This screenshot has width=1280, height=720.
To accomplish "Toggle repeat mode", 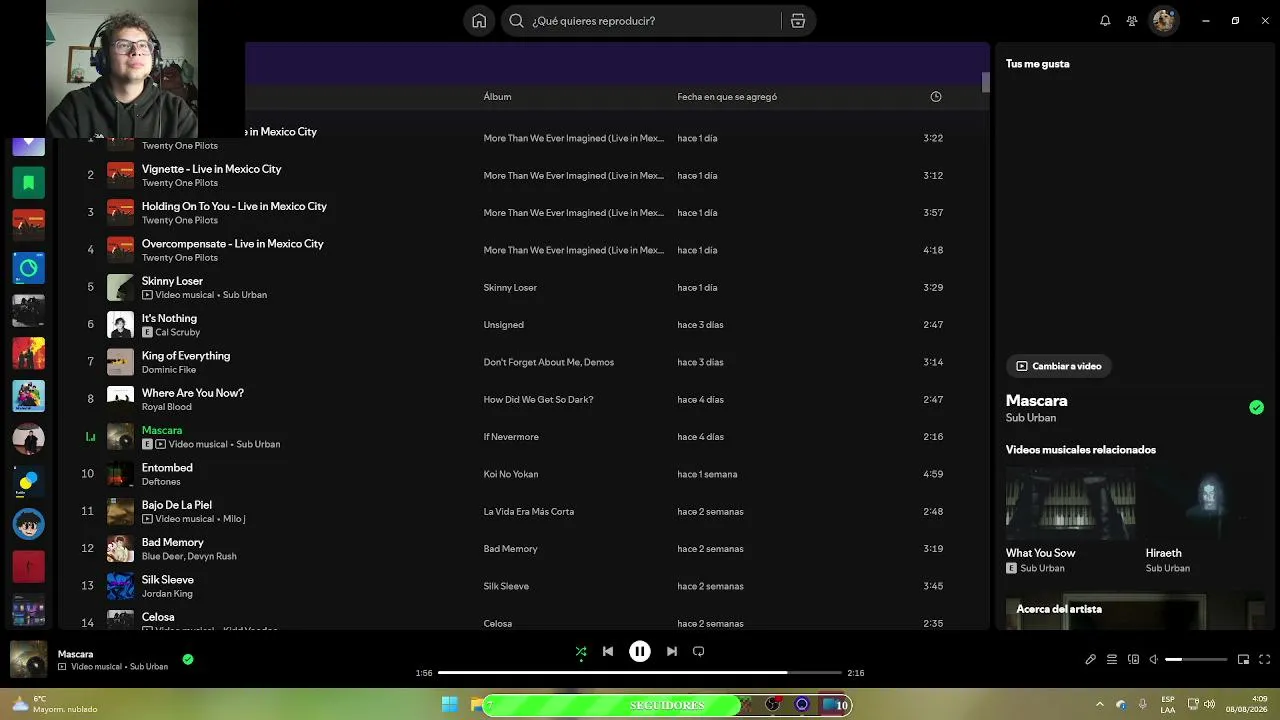I will (x=699, y=651).
